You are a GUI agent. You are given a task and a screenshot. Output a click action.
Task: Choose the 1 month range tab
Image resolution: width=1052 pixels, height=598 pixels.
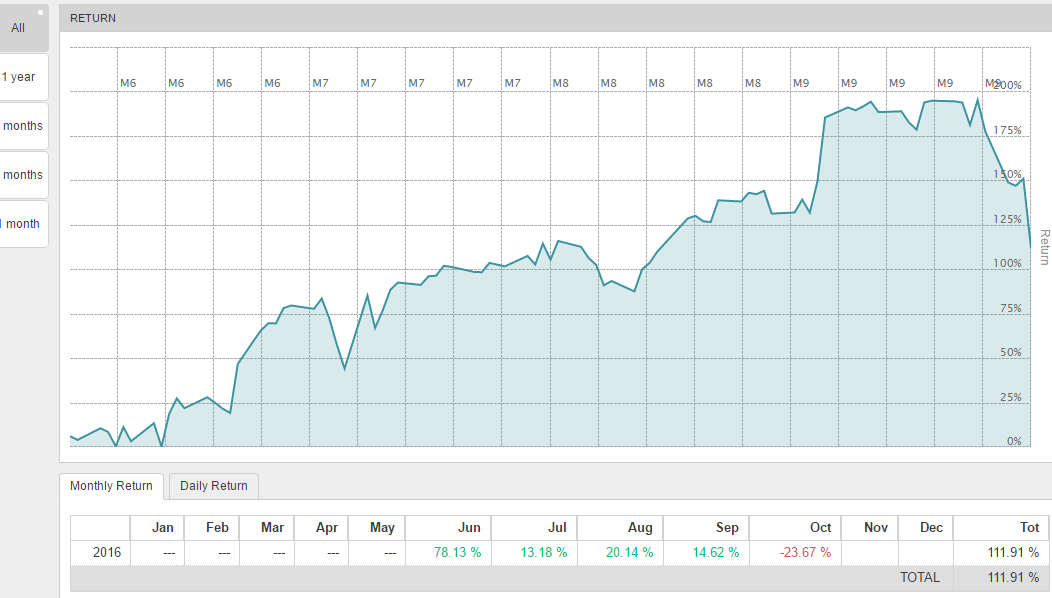pos(21,224)
